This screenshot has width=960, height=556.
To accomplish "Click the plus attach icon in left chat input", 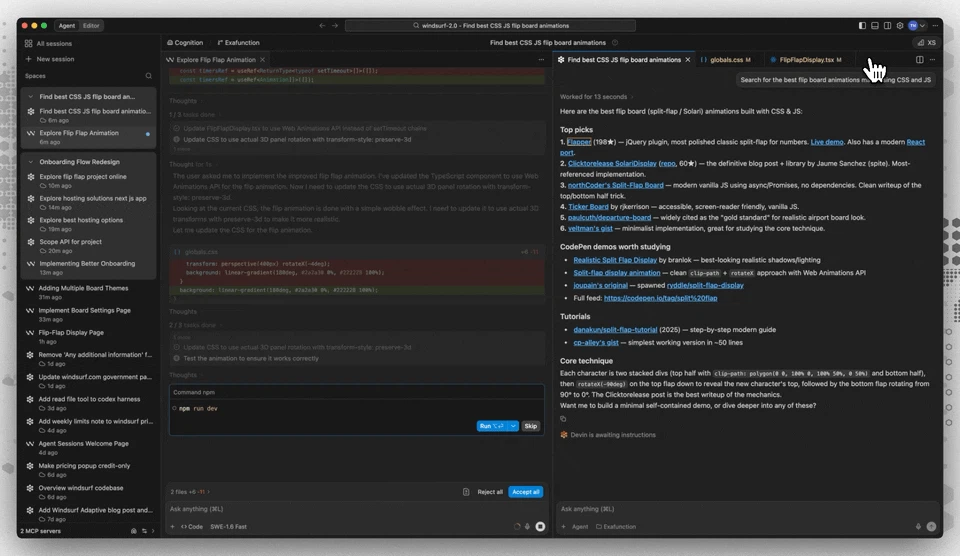I will point(173,527).
